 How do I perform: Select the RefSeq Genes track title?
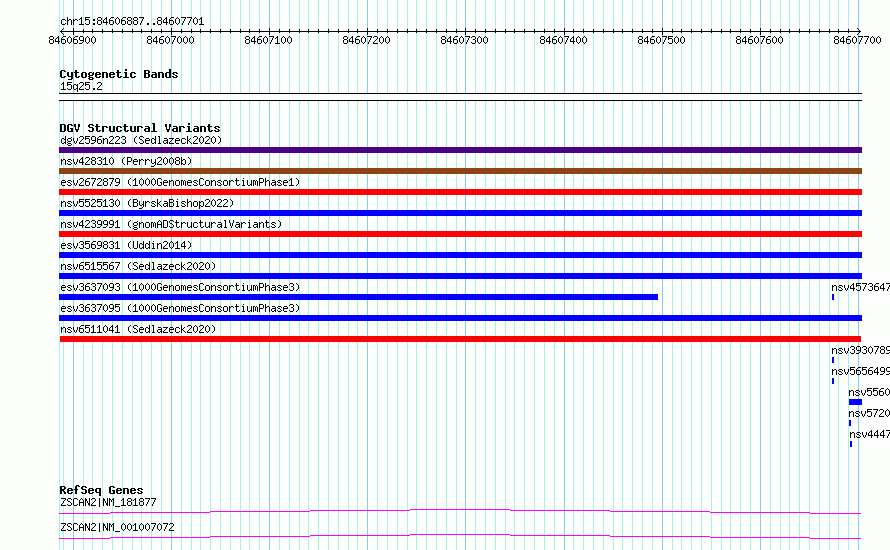[x=102, y=490]
